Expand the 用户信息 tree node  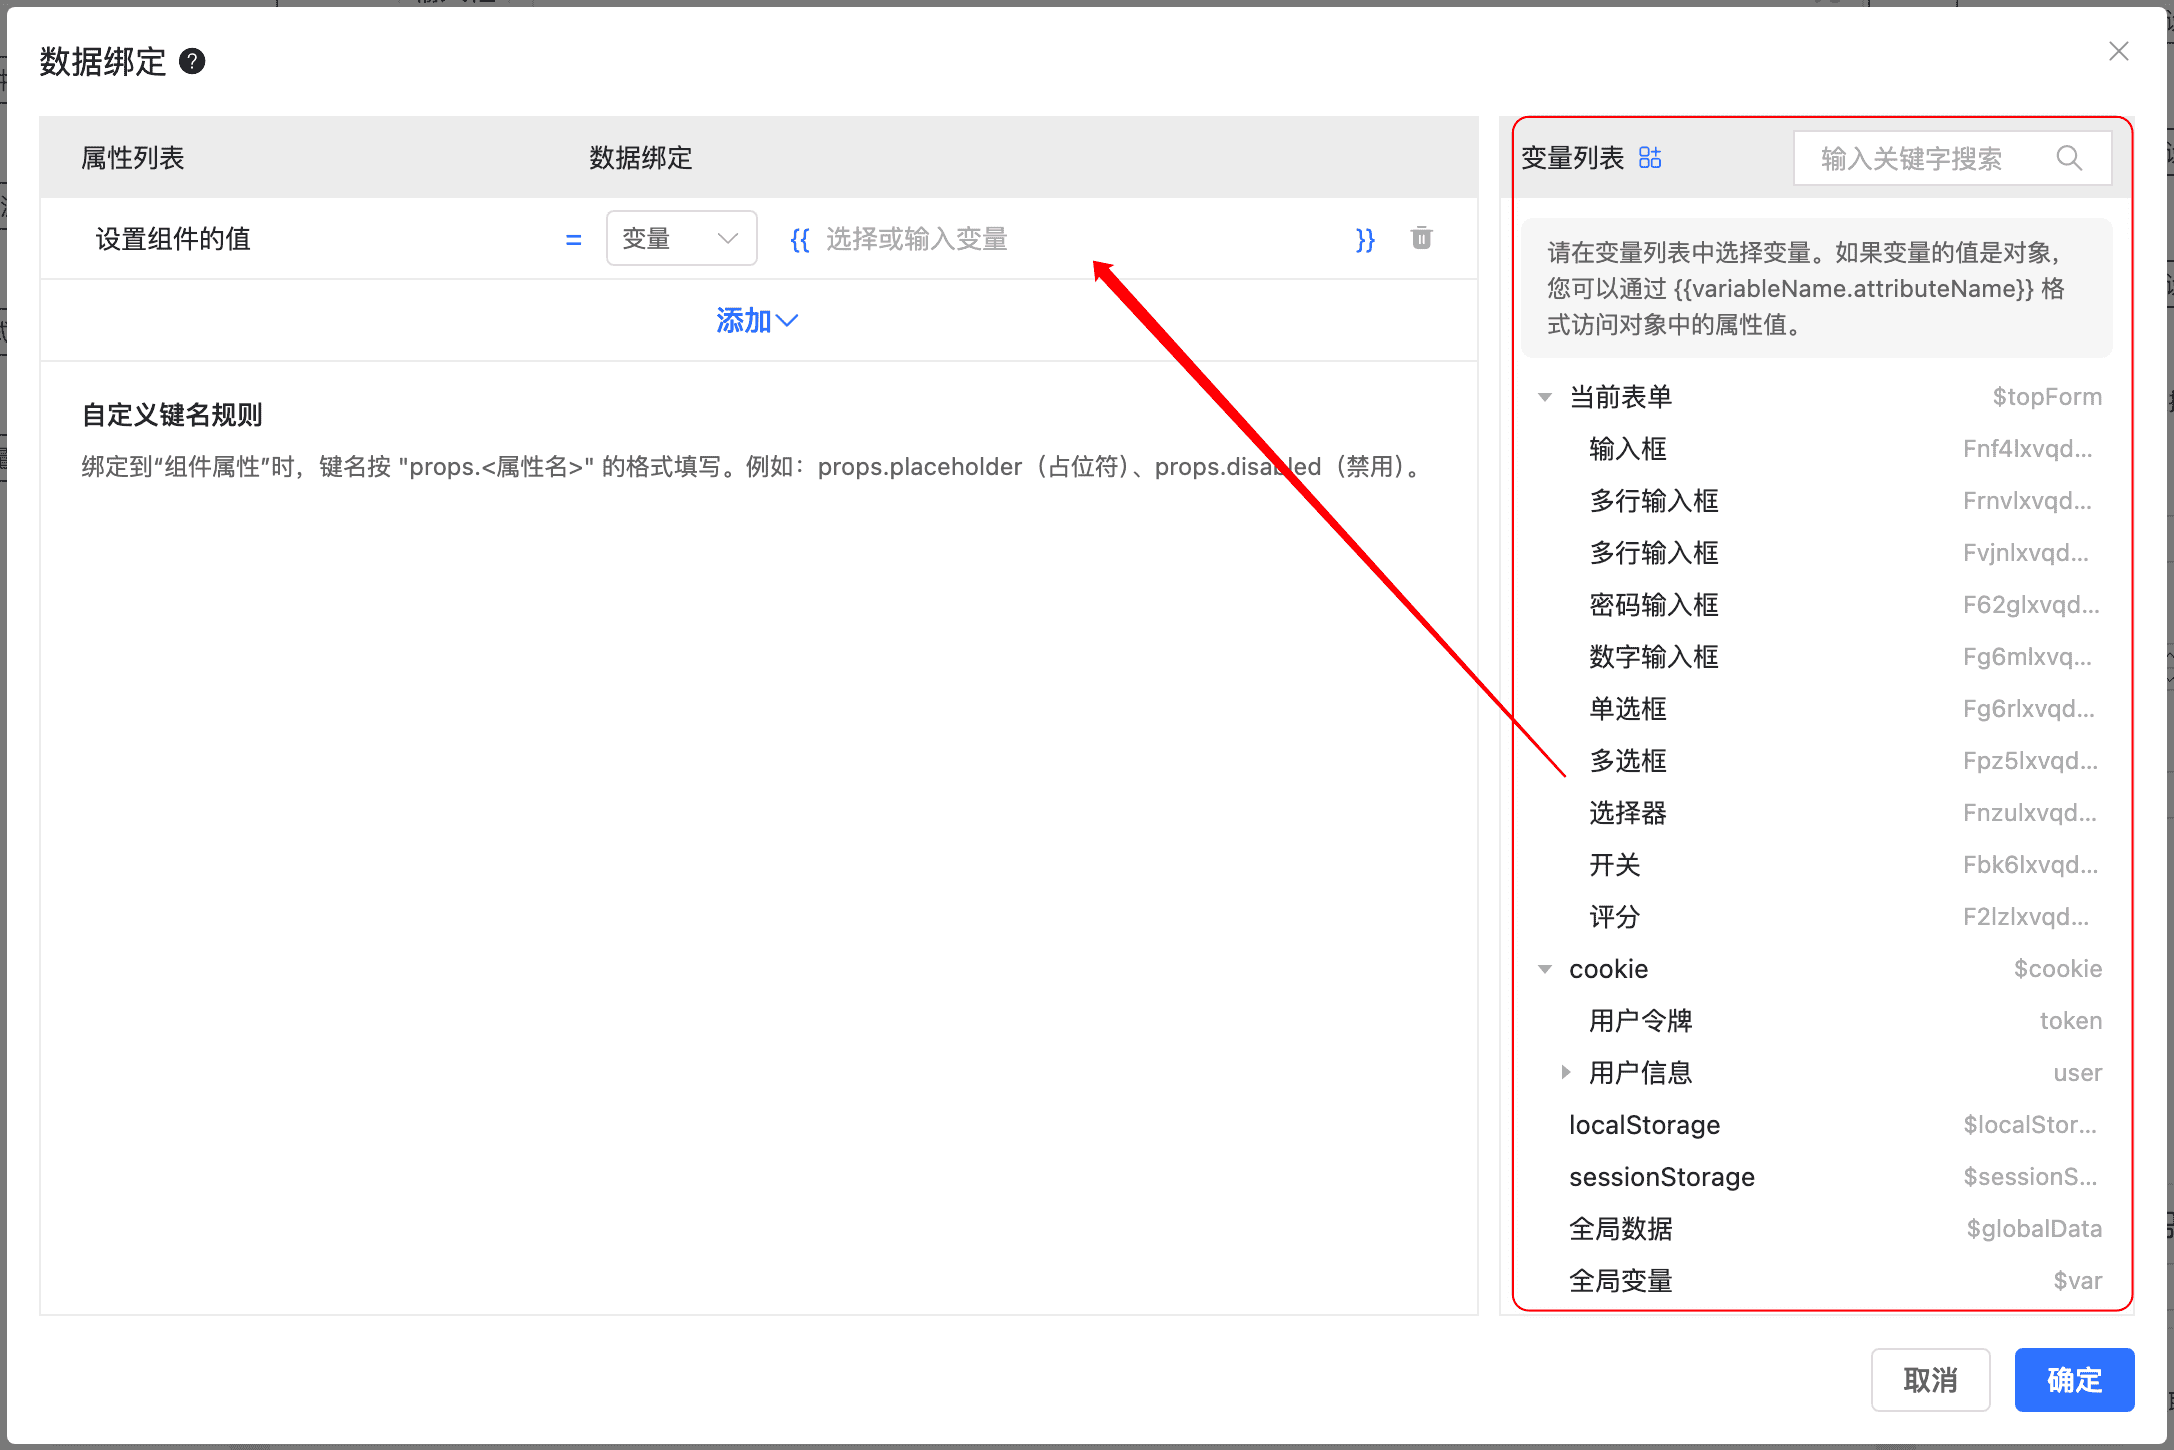[1565, 1073]
